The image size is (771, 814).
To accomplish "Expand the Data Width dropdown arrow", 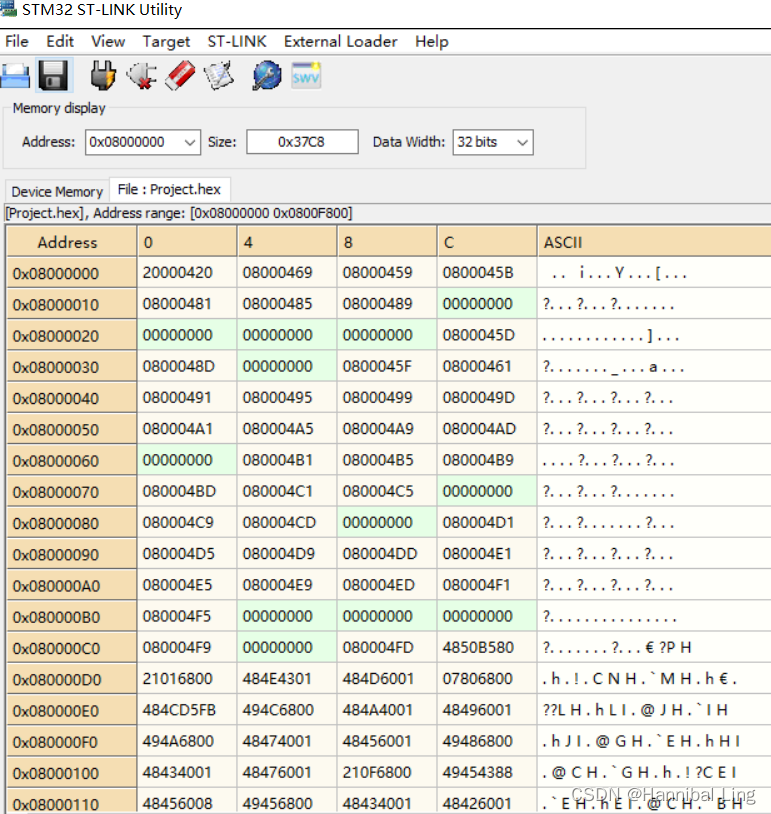I will 522,142.
